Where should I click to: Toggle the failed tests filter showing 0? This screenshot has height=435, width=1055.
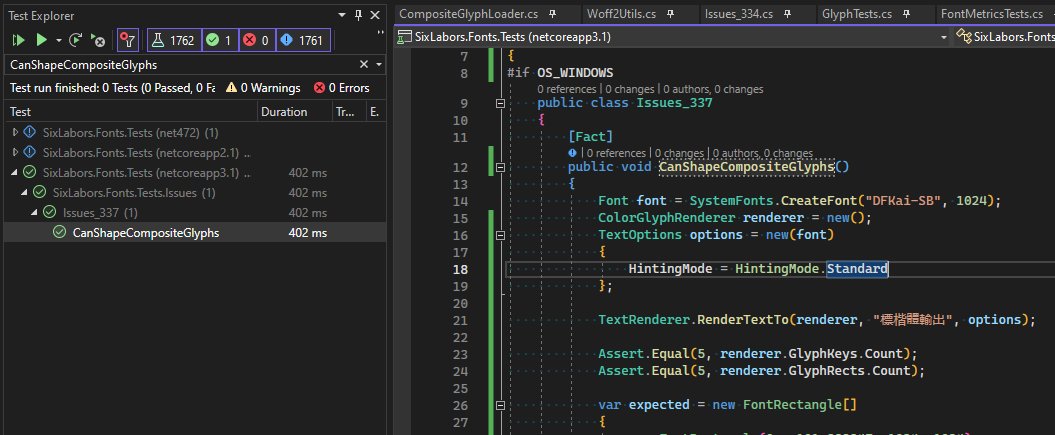pyautogui.click(x=256, y=40)
